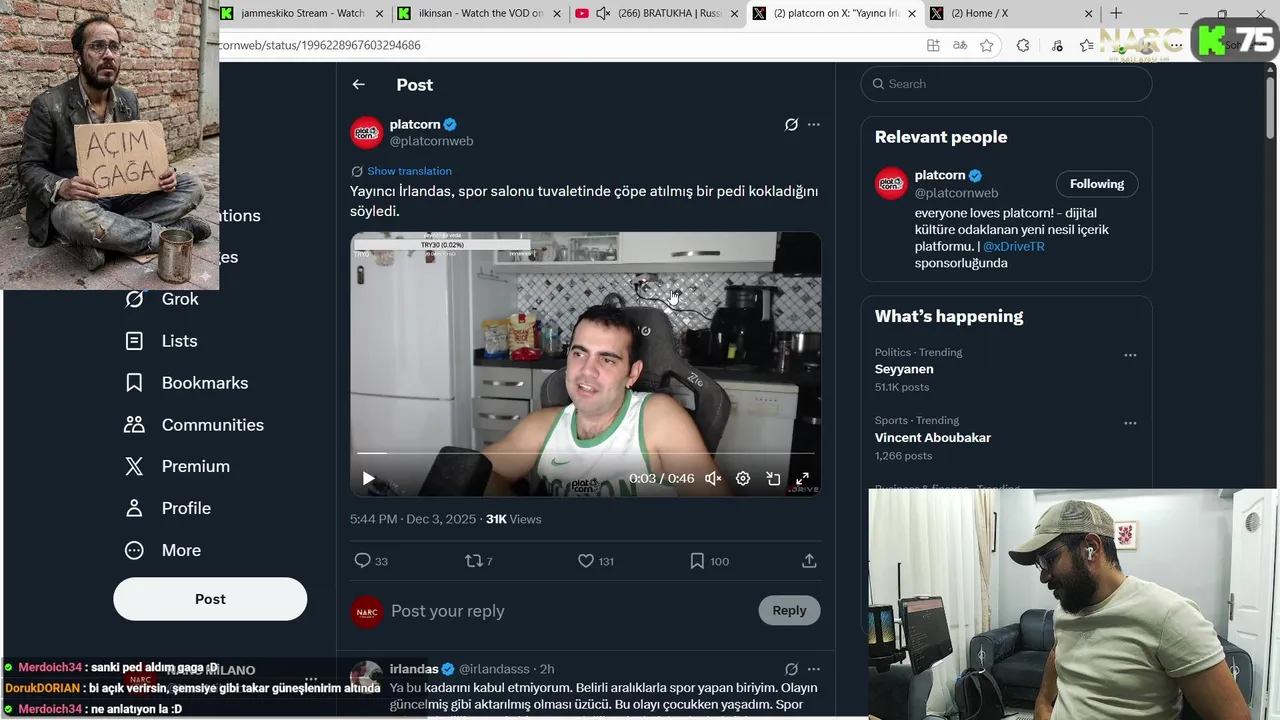
Task: Unmute the video with speaker icon
Action: (713, 479)
